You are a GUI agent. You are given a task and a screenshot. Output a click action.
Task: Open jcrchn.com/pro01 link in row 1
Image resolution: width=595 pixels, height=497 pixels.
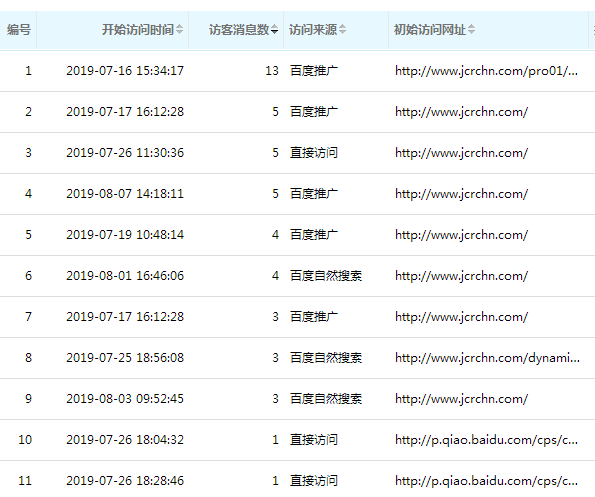(x=486, y=71)
